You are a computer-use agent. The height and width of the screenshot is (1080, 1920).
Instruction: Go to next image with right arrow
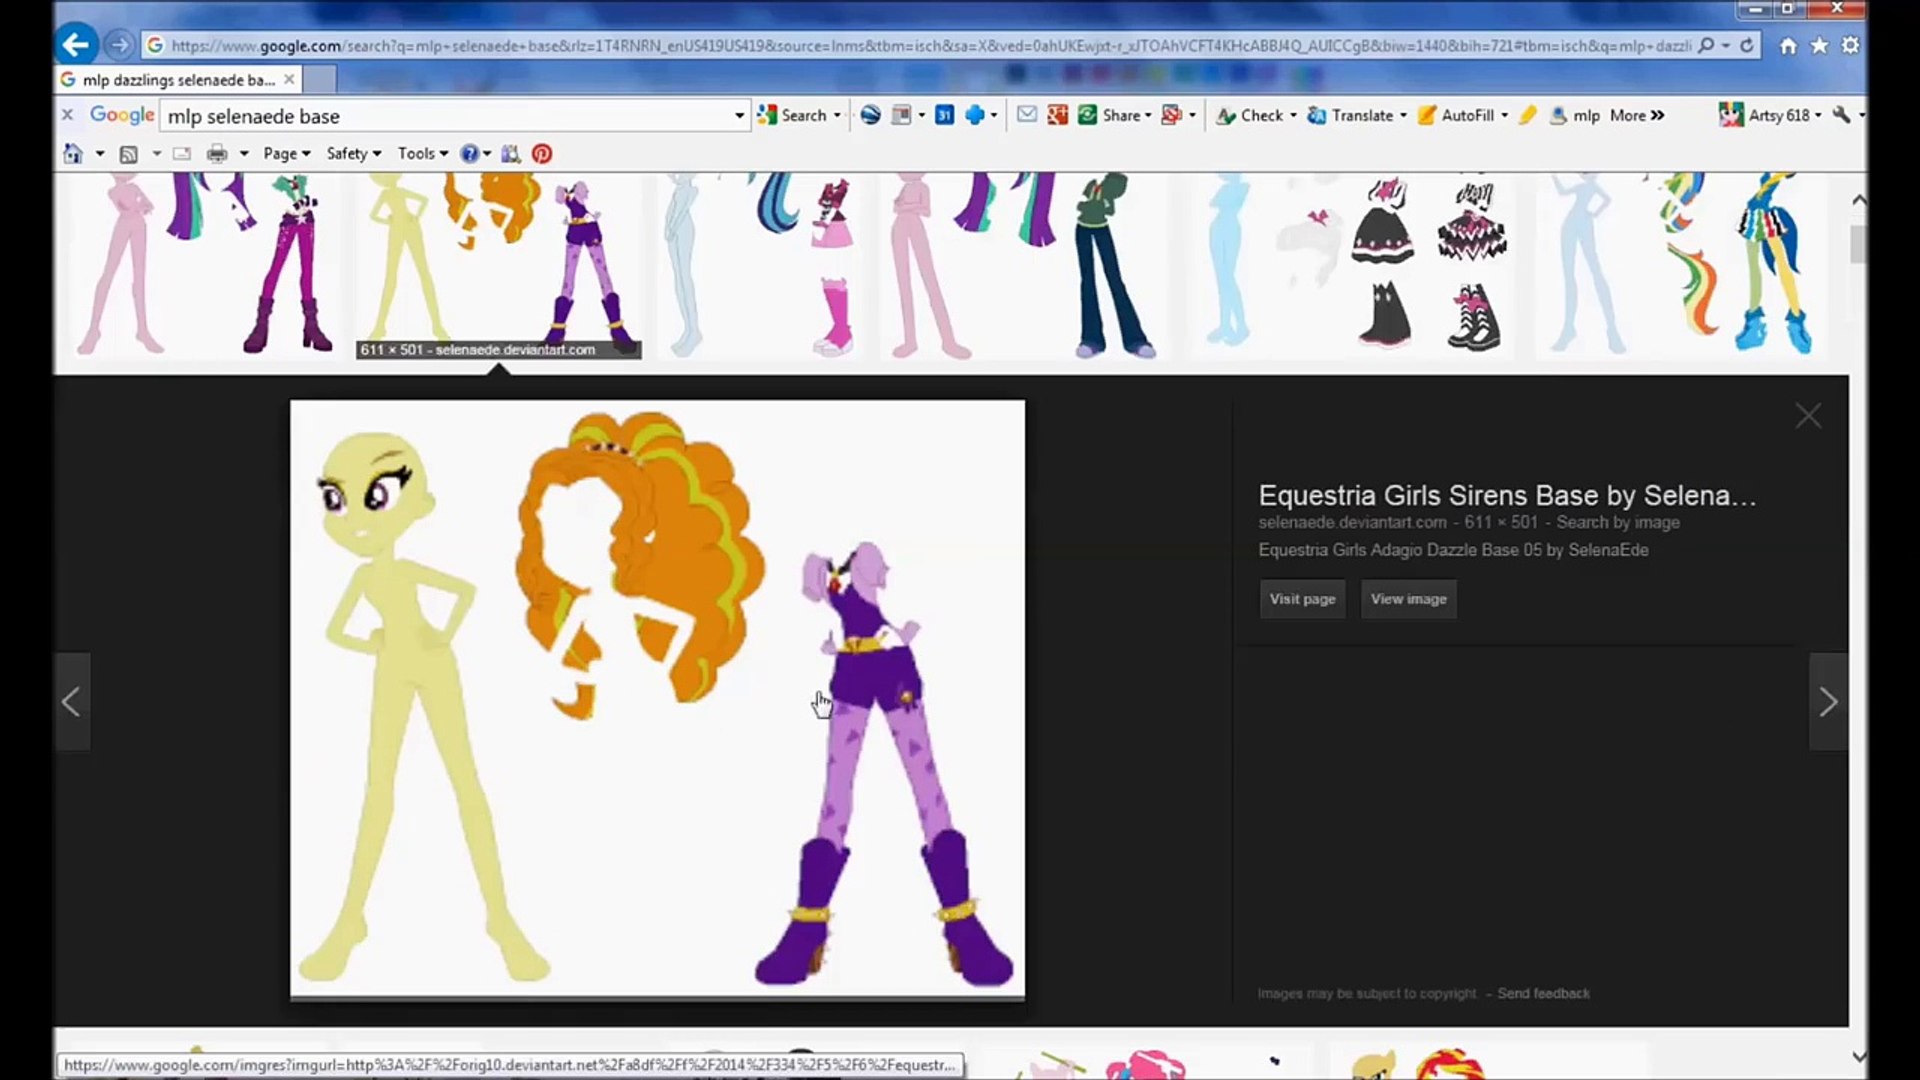coord(1828,702)
